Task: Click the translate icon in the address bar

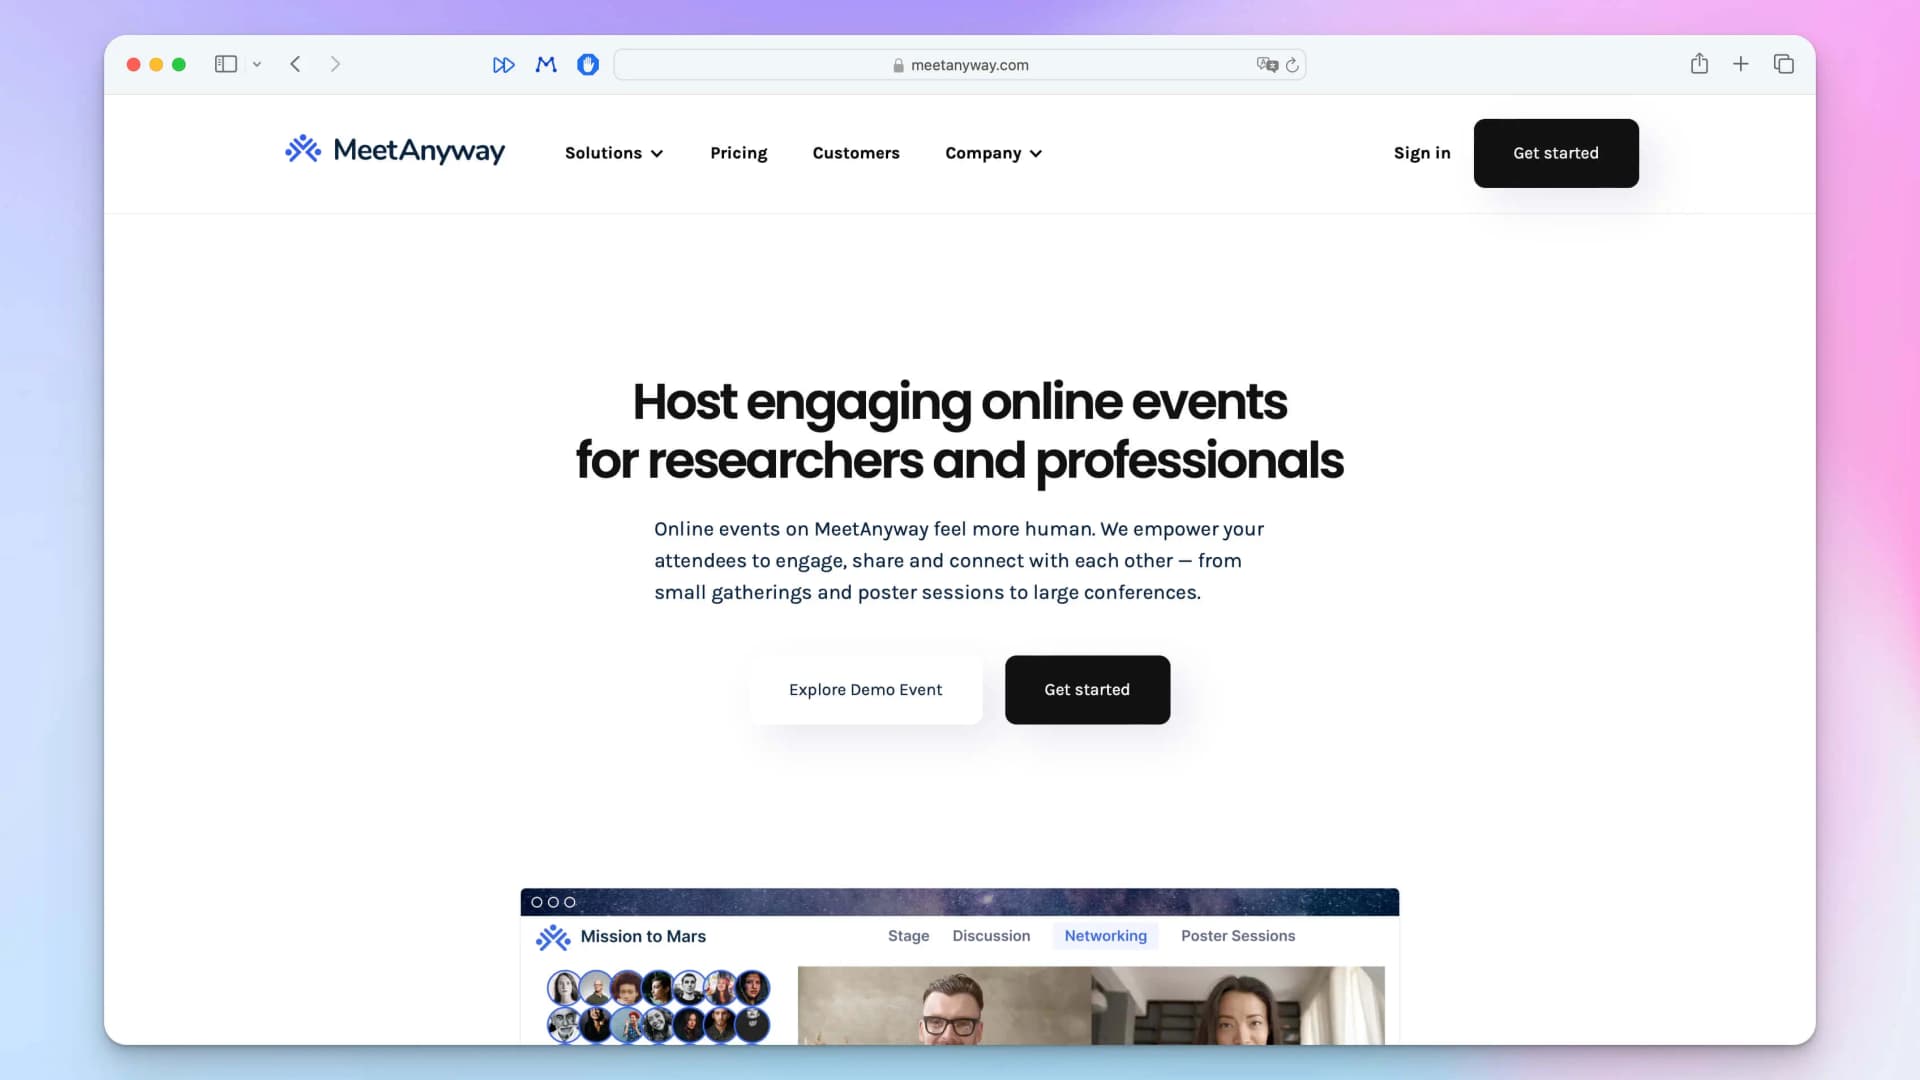Action: [1267, 64]
